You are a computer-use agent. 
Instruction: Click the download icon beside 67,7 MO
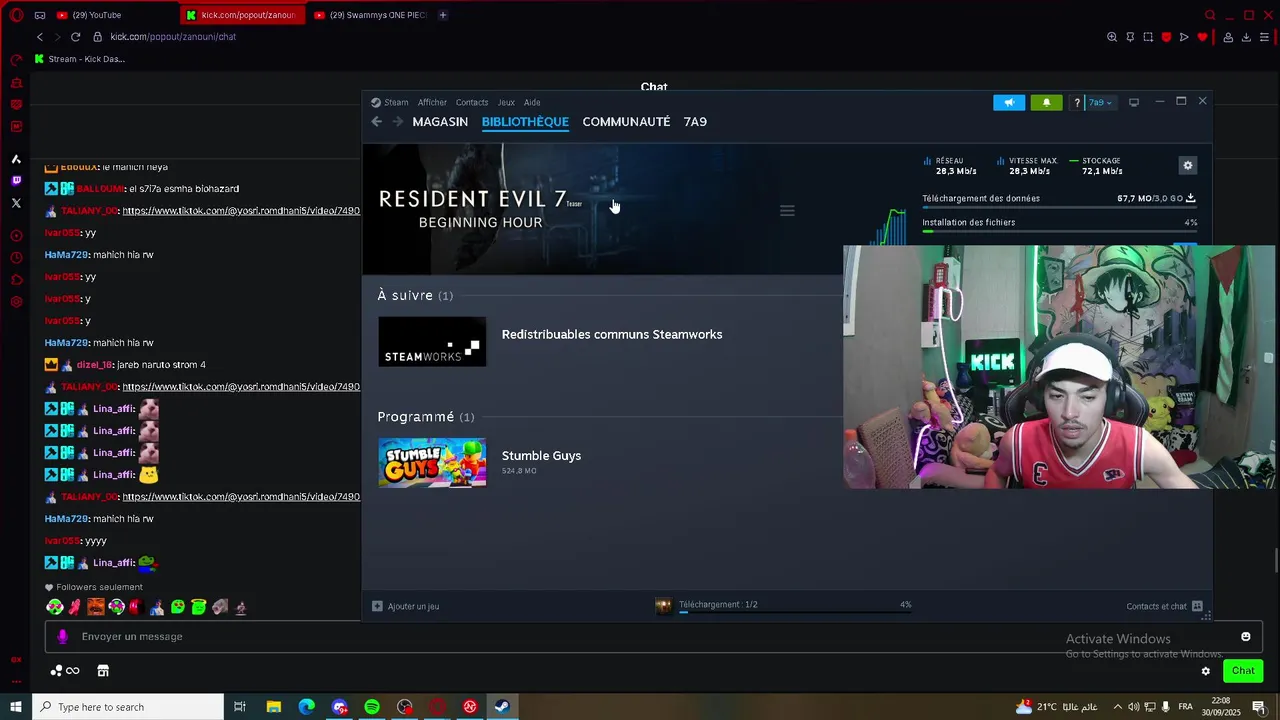click(1190, 198)
